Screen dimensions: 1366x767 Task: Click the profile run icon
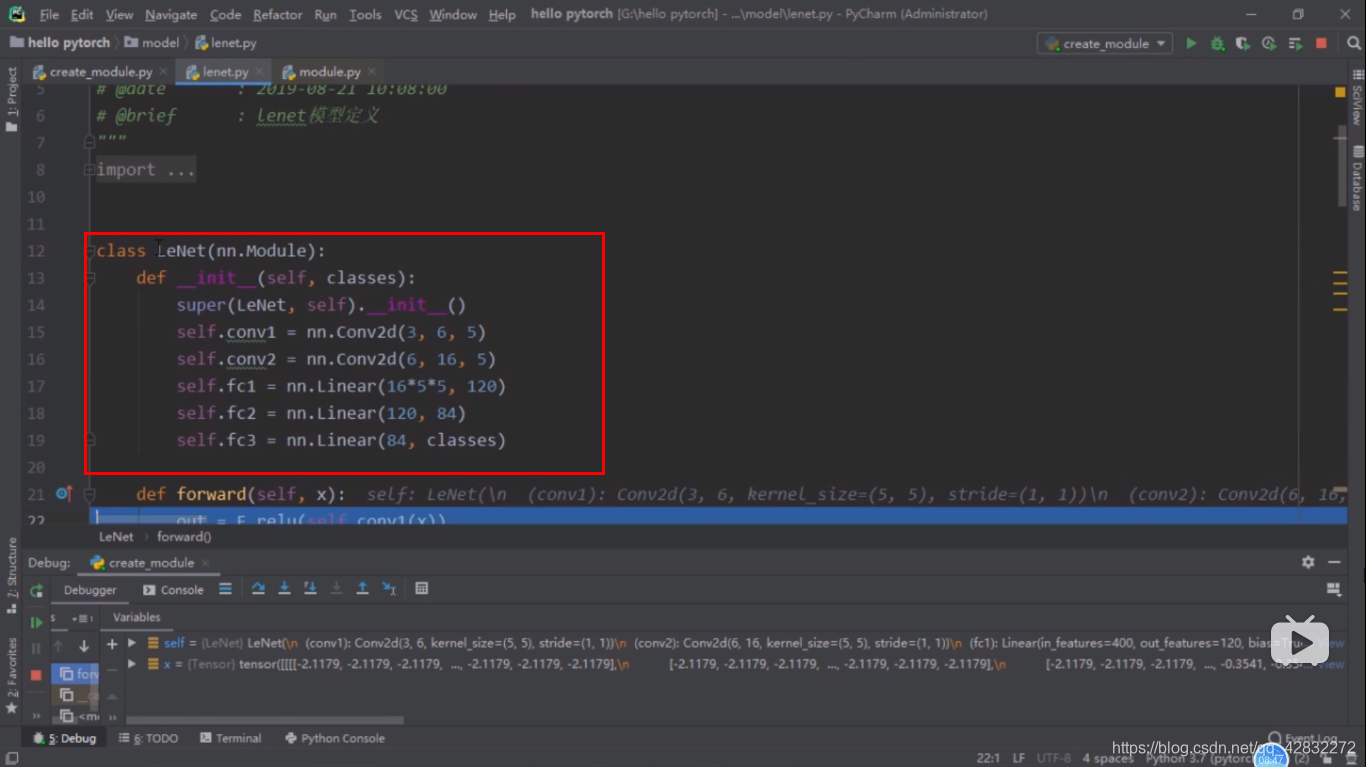(x=1269, y=43)
